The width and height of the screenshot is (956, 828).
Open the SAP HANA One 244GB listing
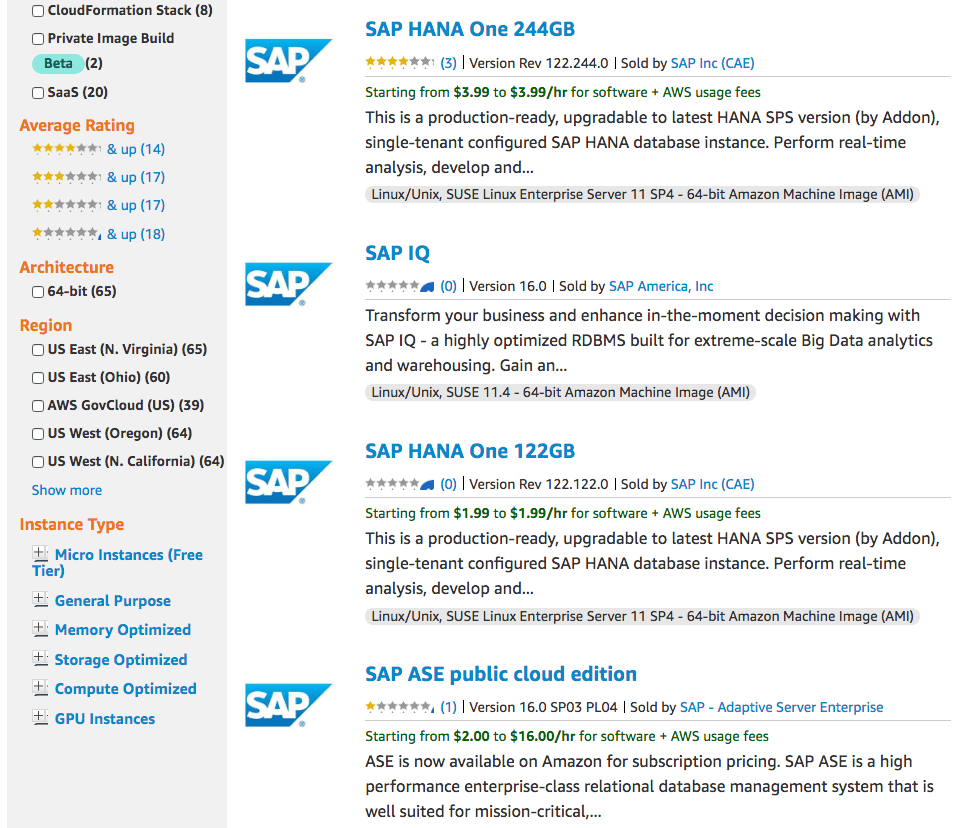tap(469, 29)
